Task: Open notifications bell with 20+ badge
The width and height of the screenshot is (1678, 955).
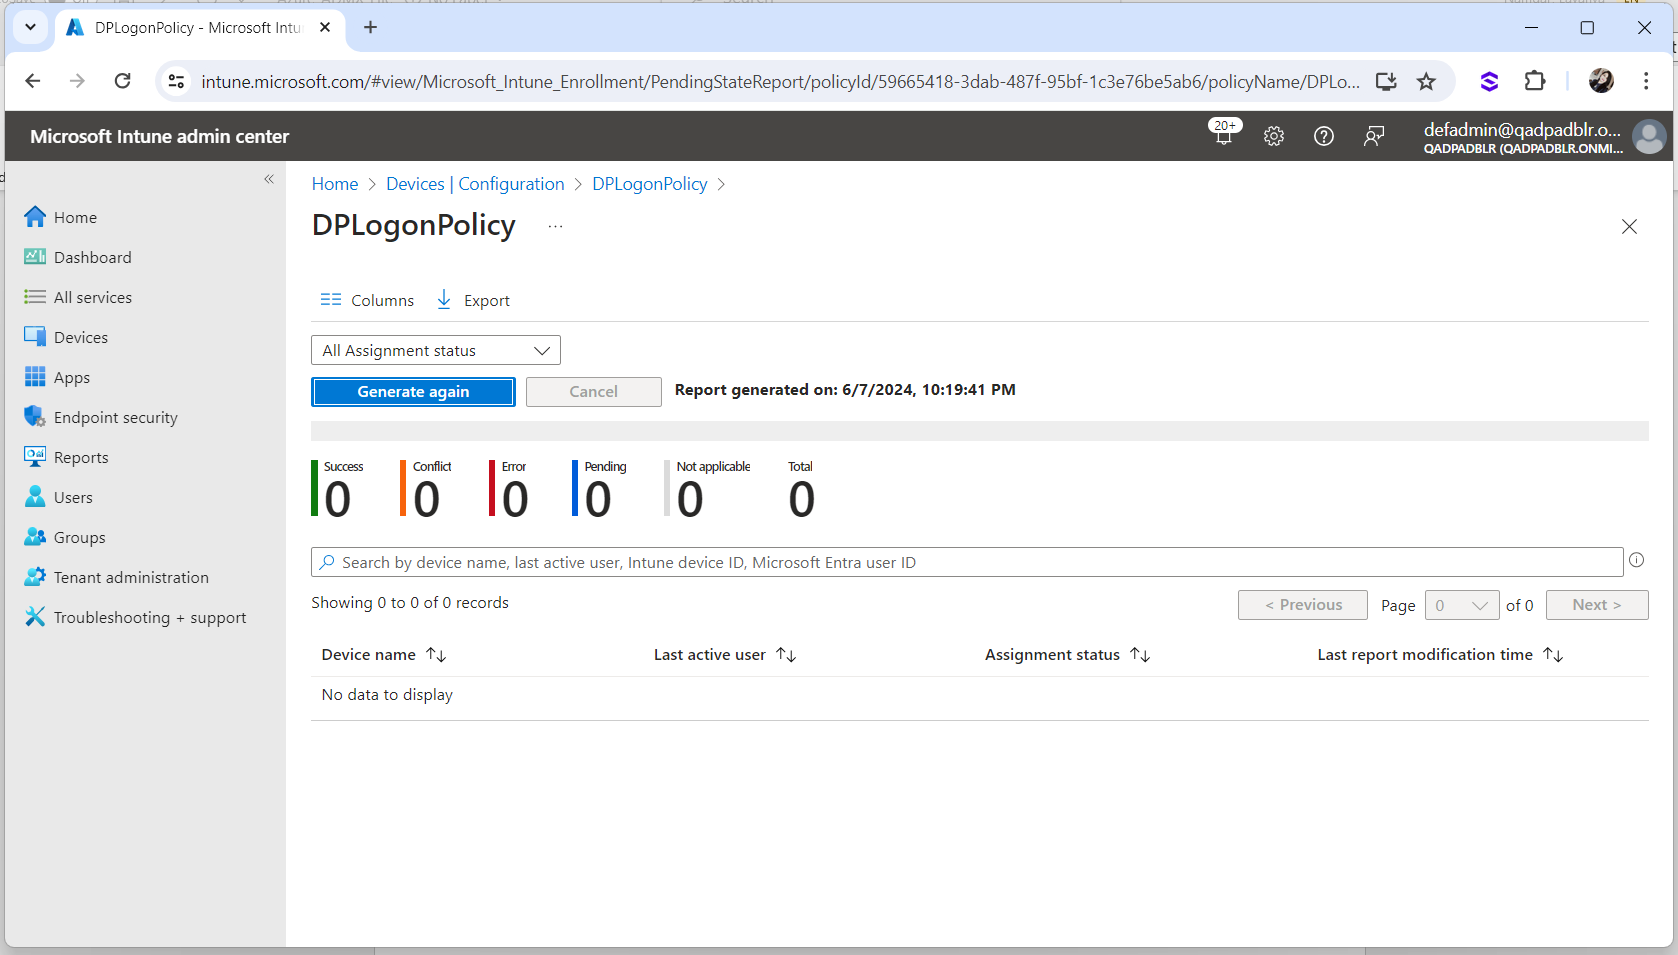Action: pyautogui.click(x=1224, y=134)
